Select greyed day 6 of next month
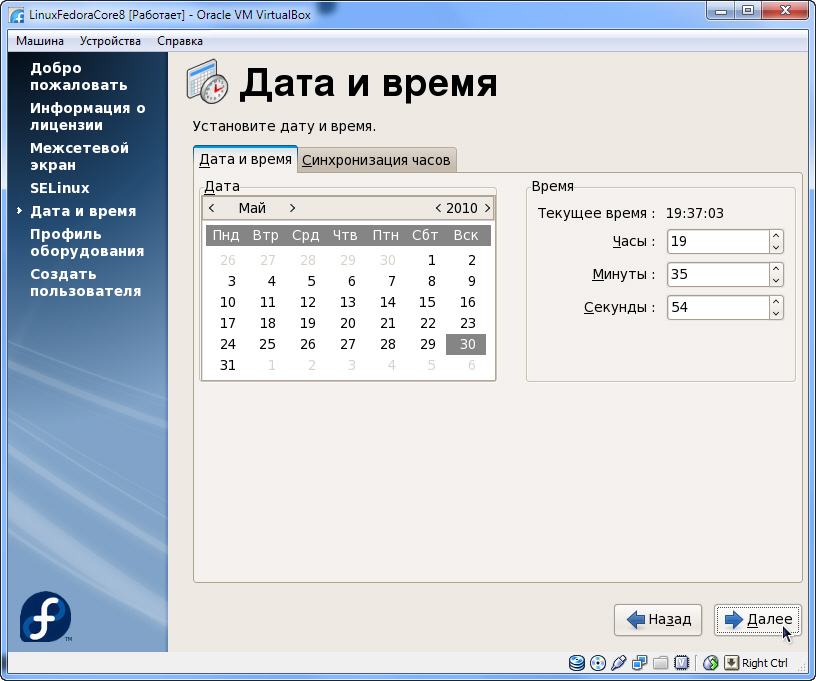The width and height of the screenshot is (816, 681). tap(471, 365)
